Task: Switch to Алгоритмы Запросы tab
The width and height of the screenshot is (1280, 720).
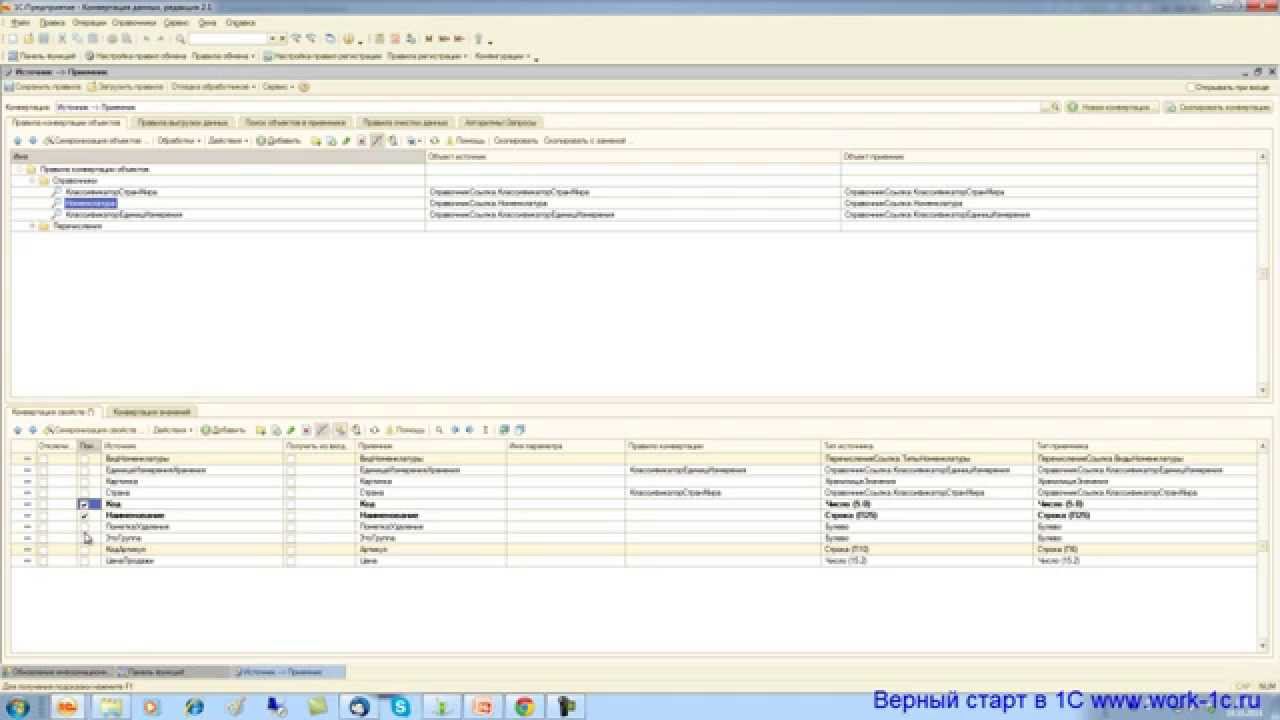Action: pyautogui.click(x=501, y=122)
